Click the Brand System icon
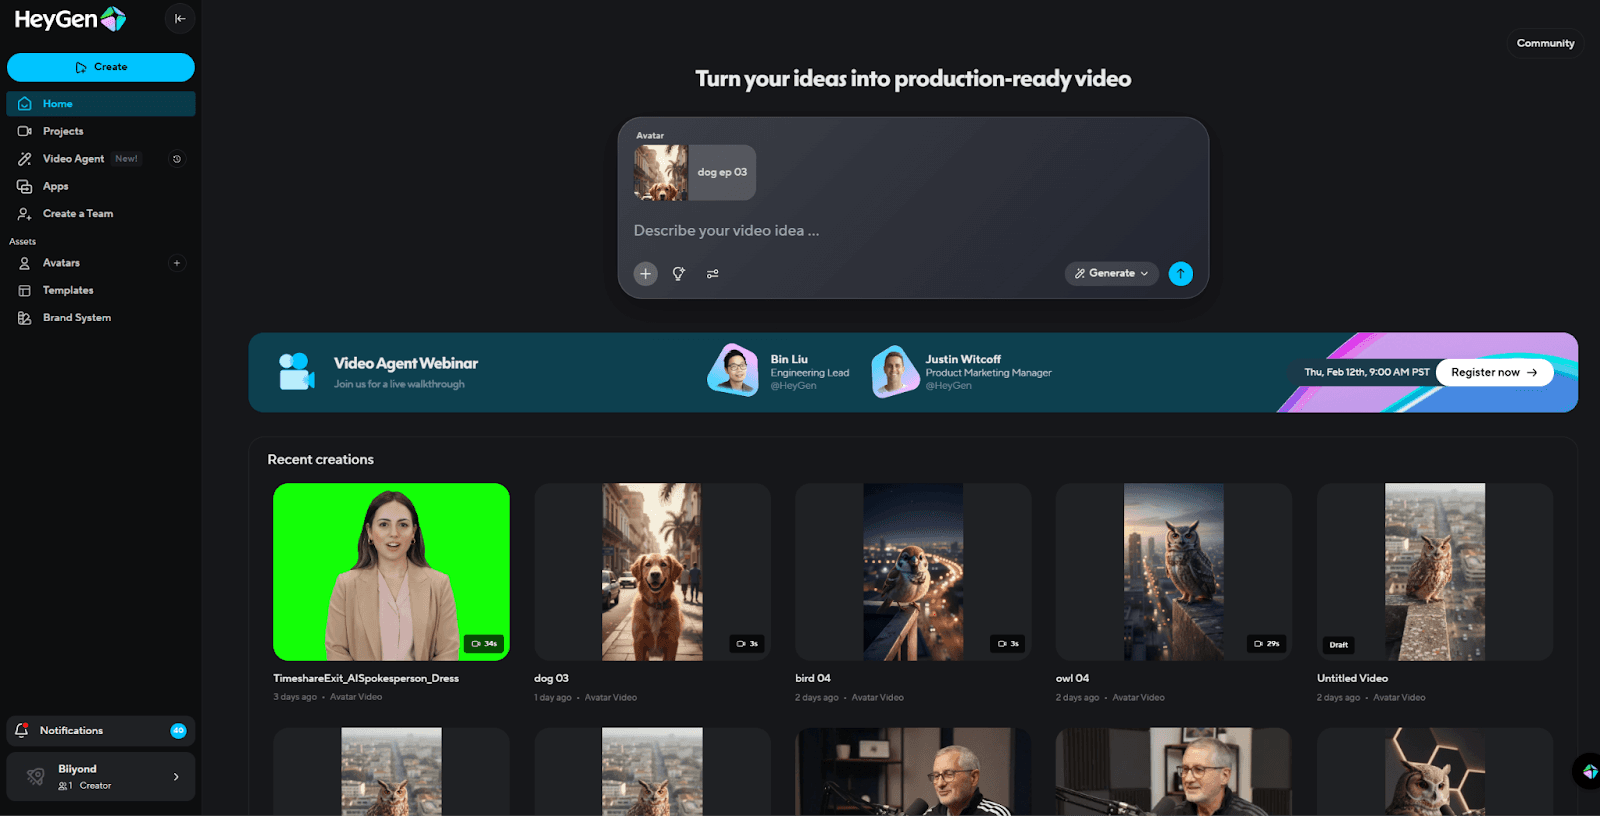Screen dimensions: 1600x816 (25, 318)
